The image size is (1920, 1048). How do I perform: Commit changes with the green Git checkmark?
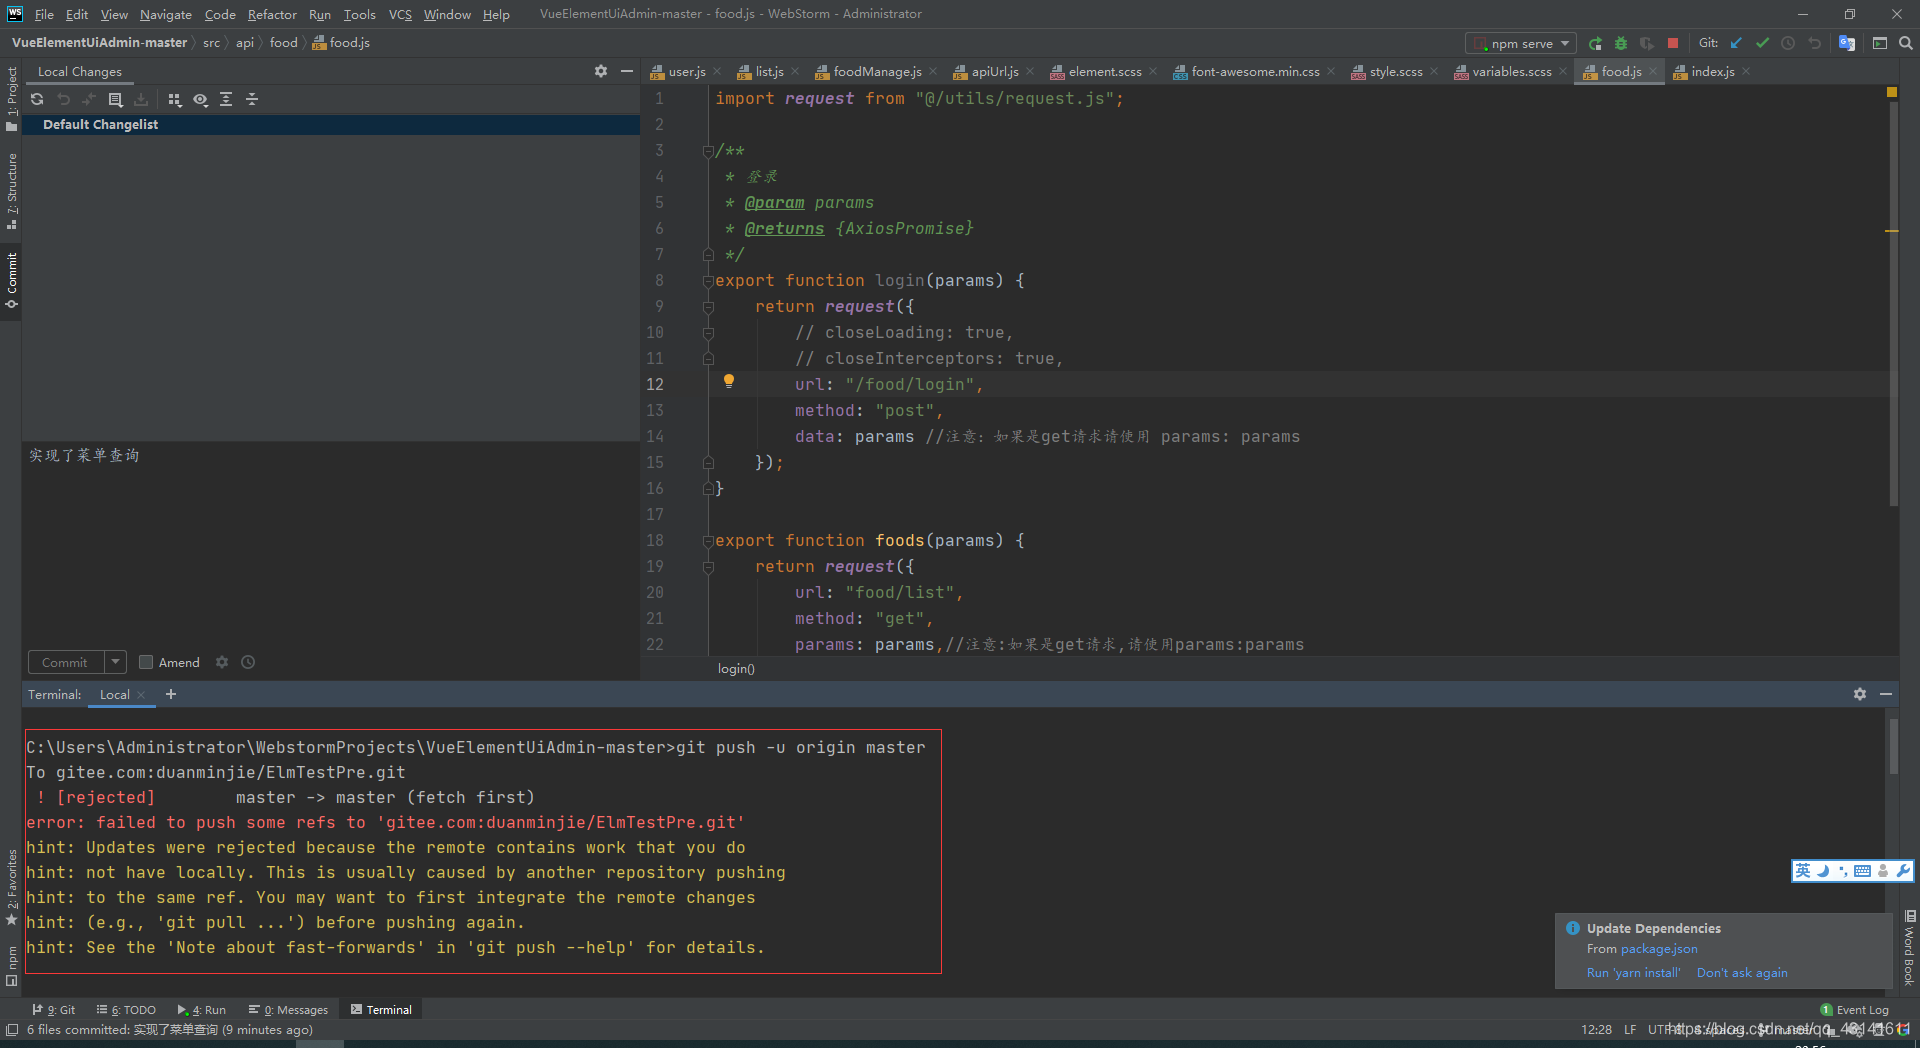point(1762,43)
